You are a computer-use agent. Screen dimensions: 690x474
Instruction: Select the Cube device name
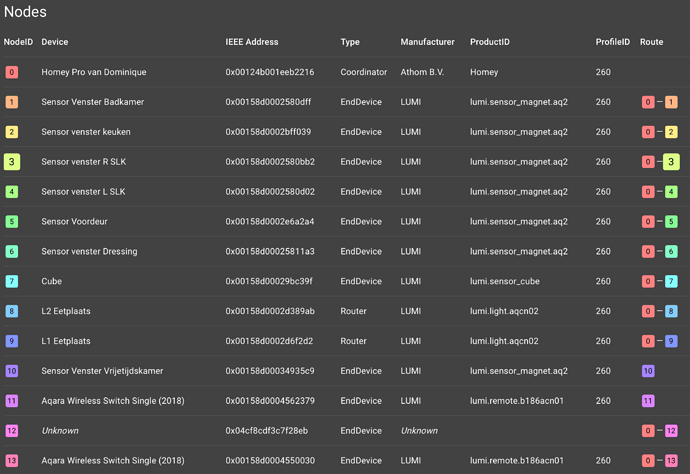point(51,281)
